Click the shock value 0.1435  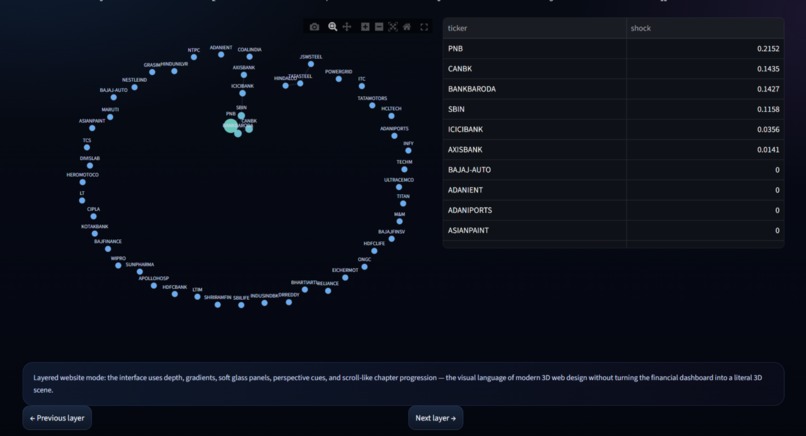click(x=768, y=68)
